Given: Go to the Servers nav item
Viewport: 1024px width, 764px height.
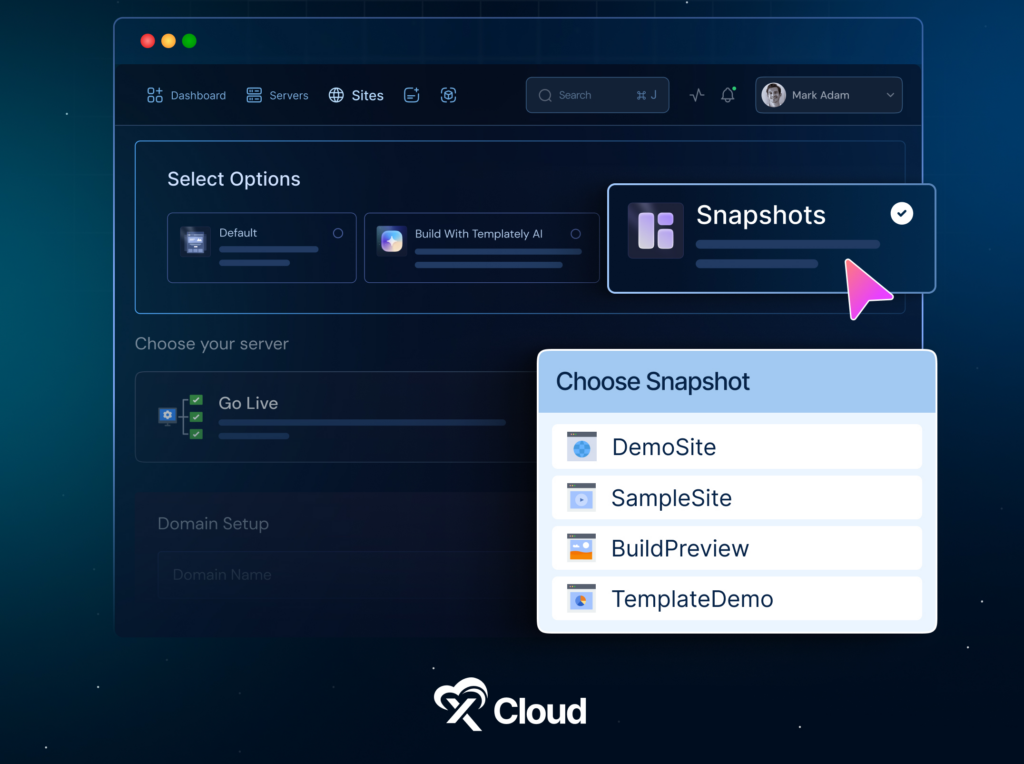Looking at the screenshot, I should (277, 95).
